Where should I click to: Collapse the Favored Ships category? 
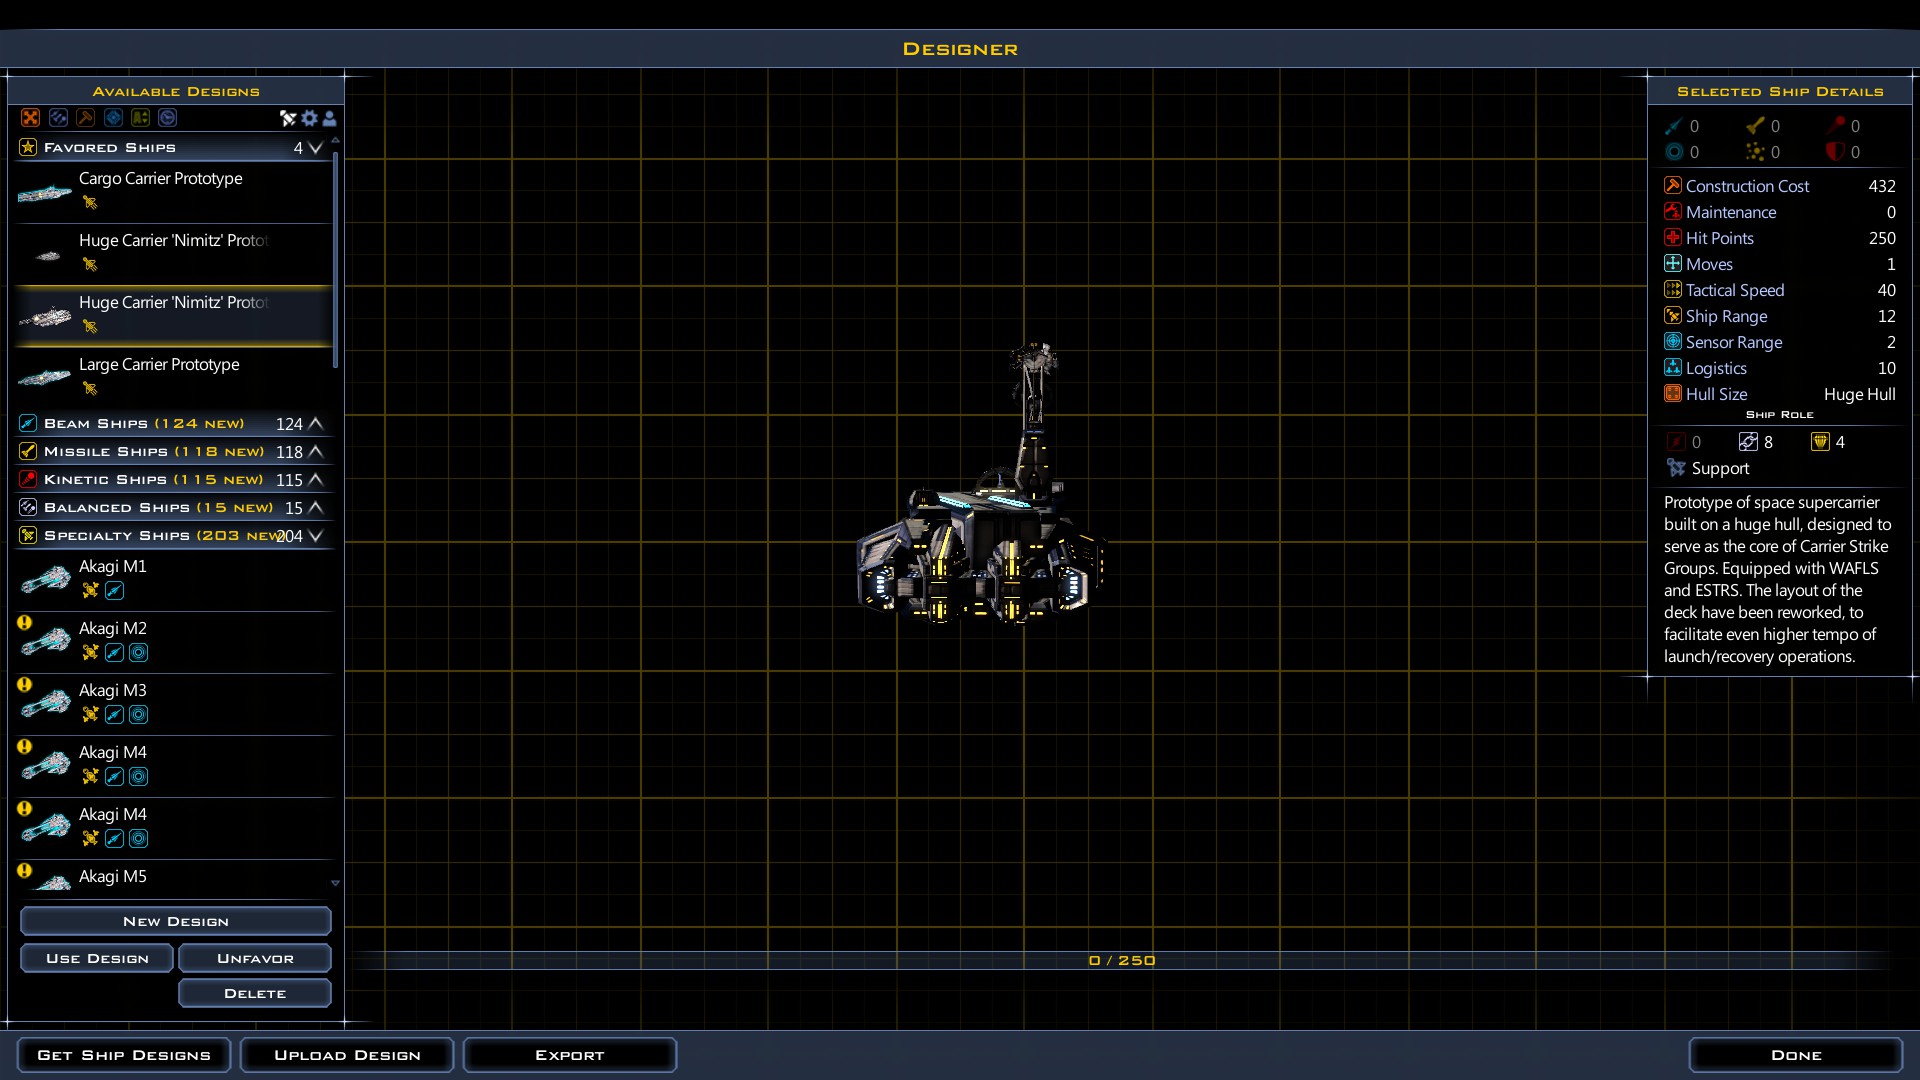click(x=316, y=148)
